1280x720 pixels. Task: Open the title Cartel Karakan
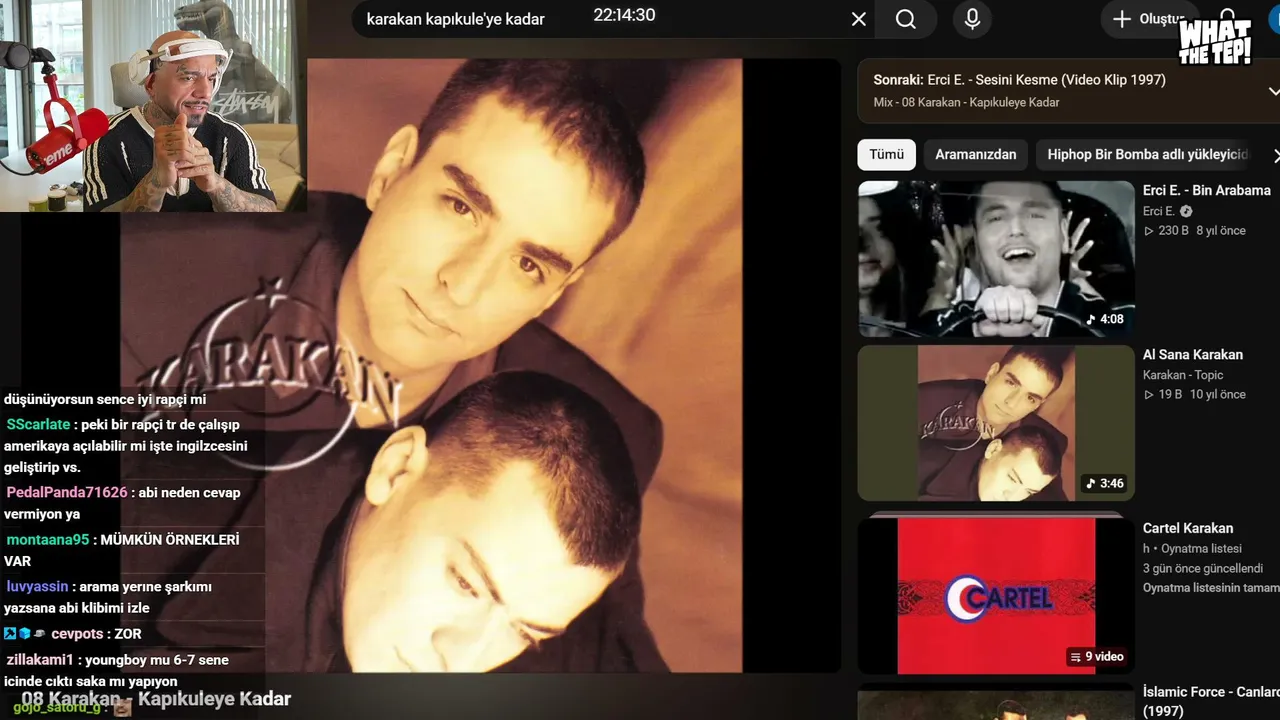point(1188,528)
